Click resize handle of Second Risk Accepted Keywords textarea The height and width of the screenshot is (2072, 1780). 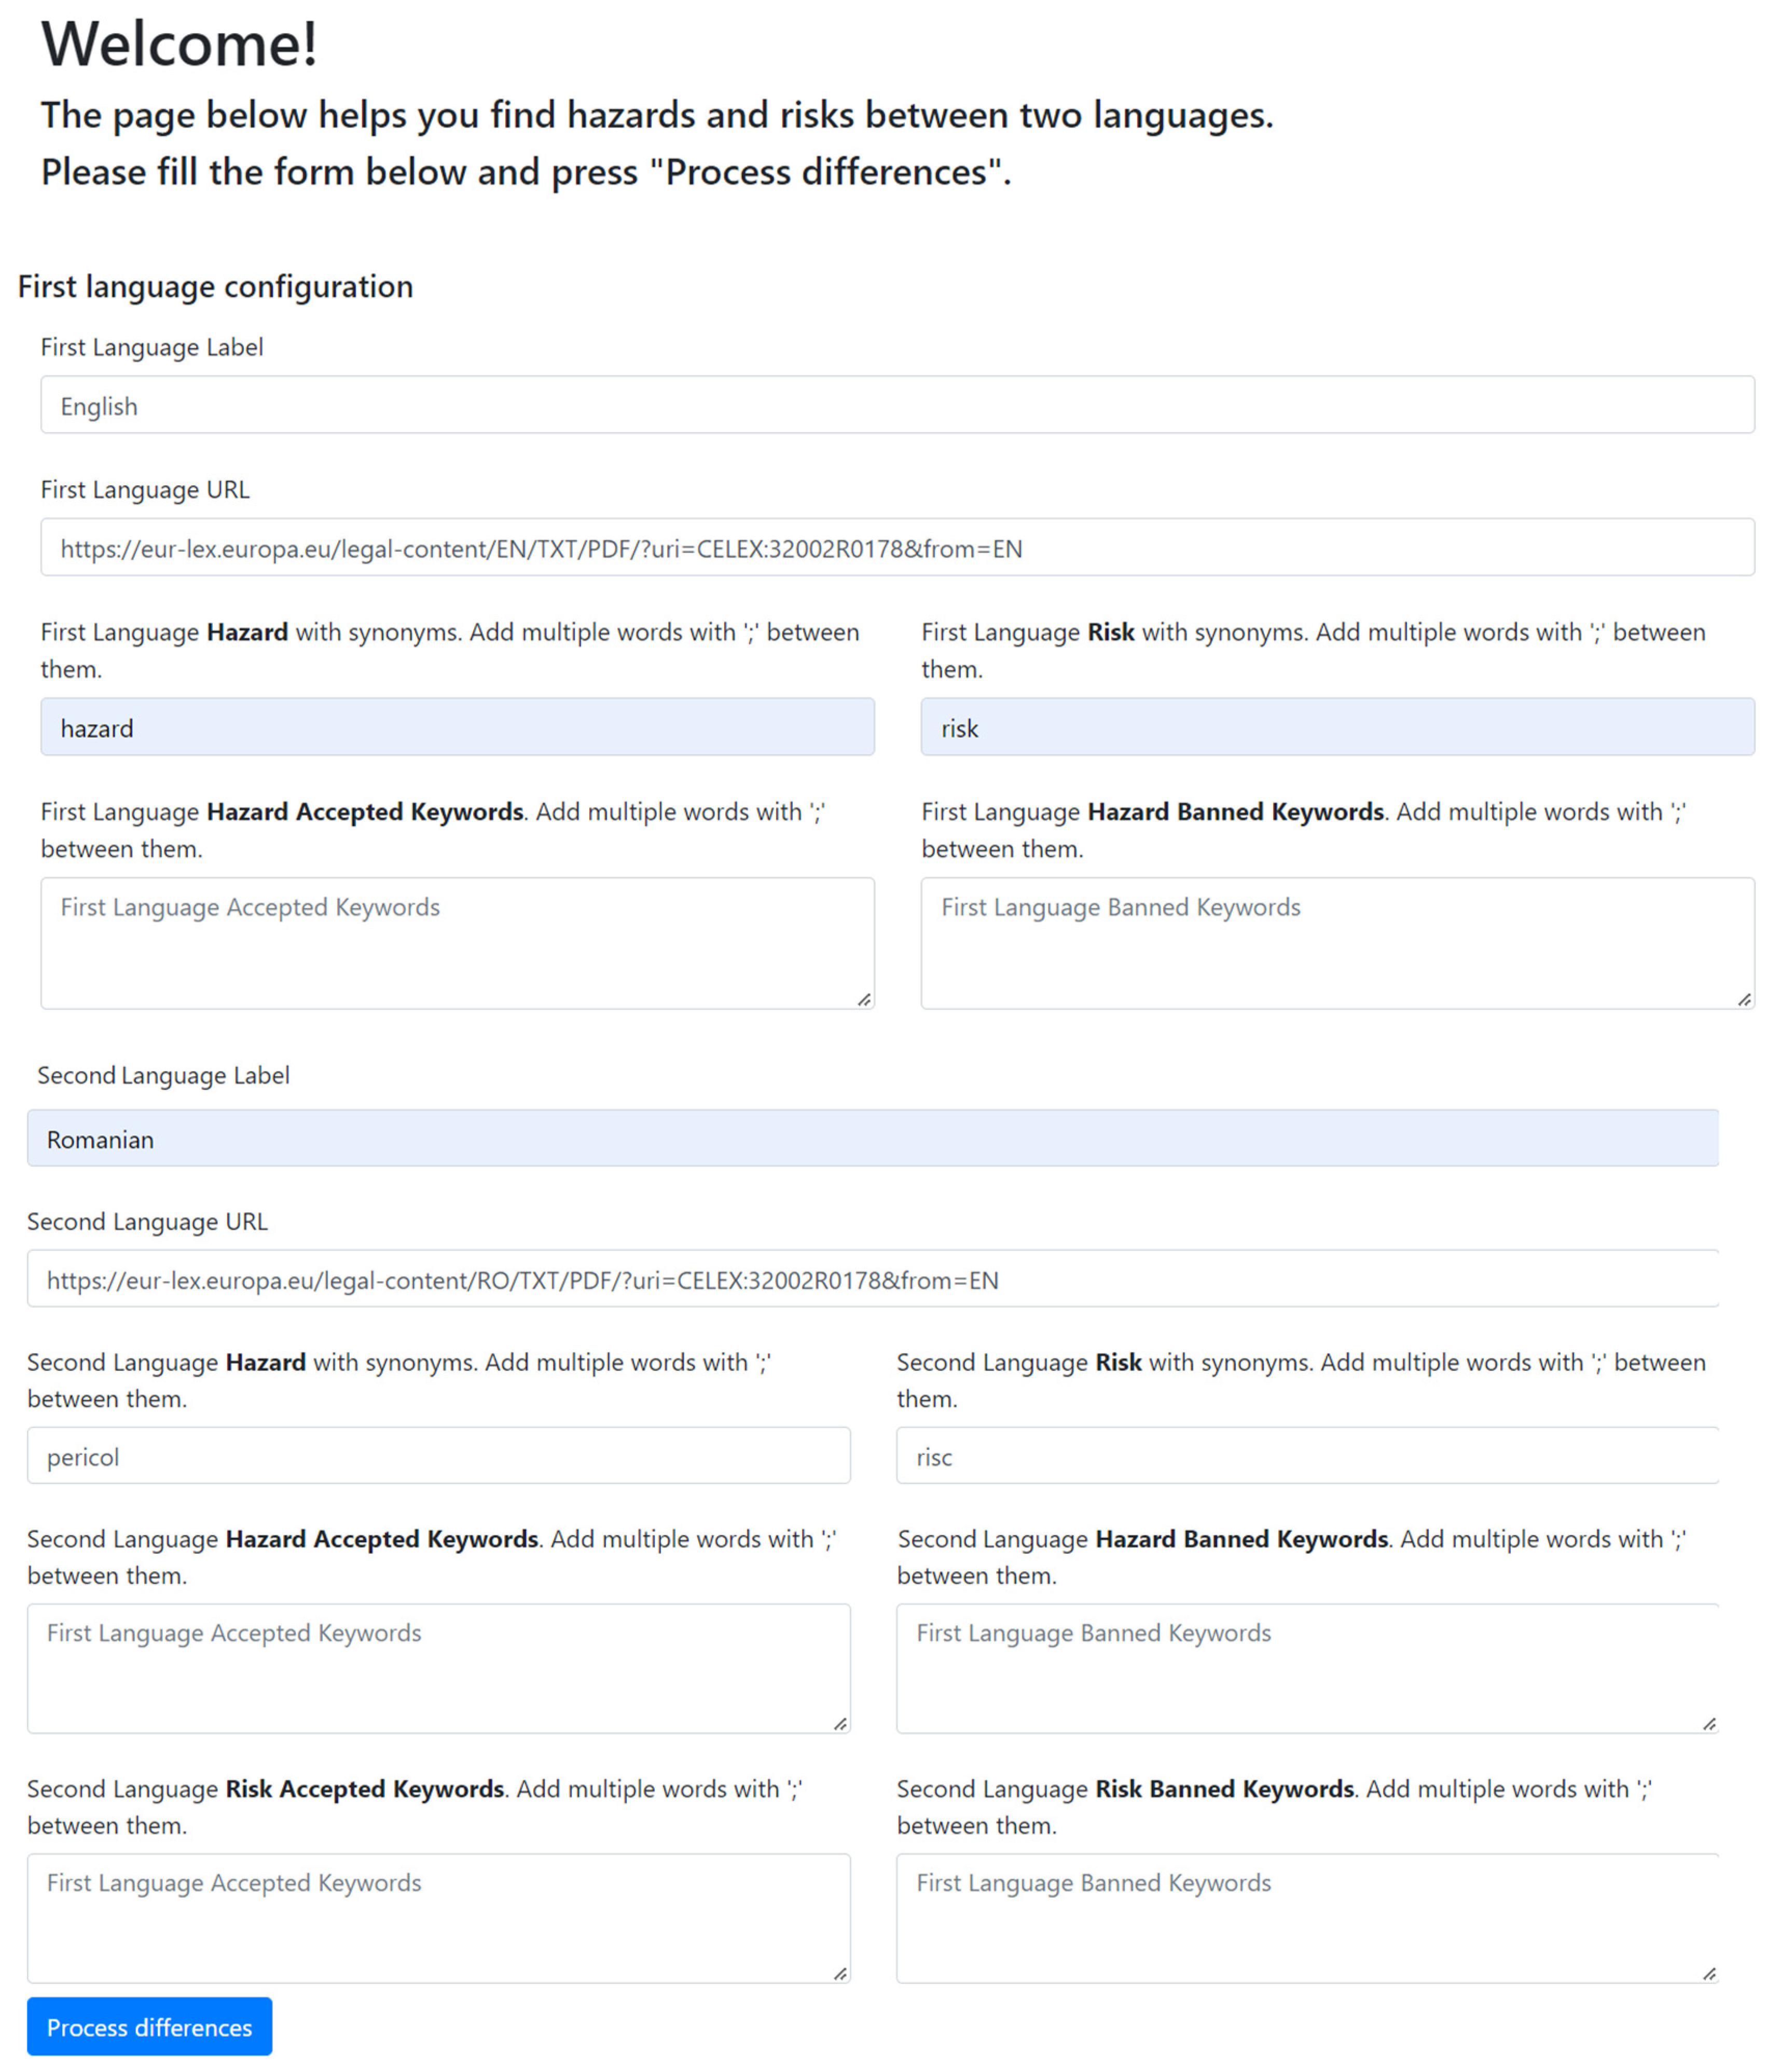[x=840, y=1973]
